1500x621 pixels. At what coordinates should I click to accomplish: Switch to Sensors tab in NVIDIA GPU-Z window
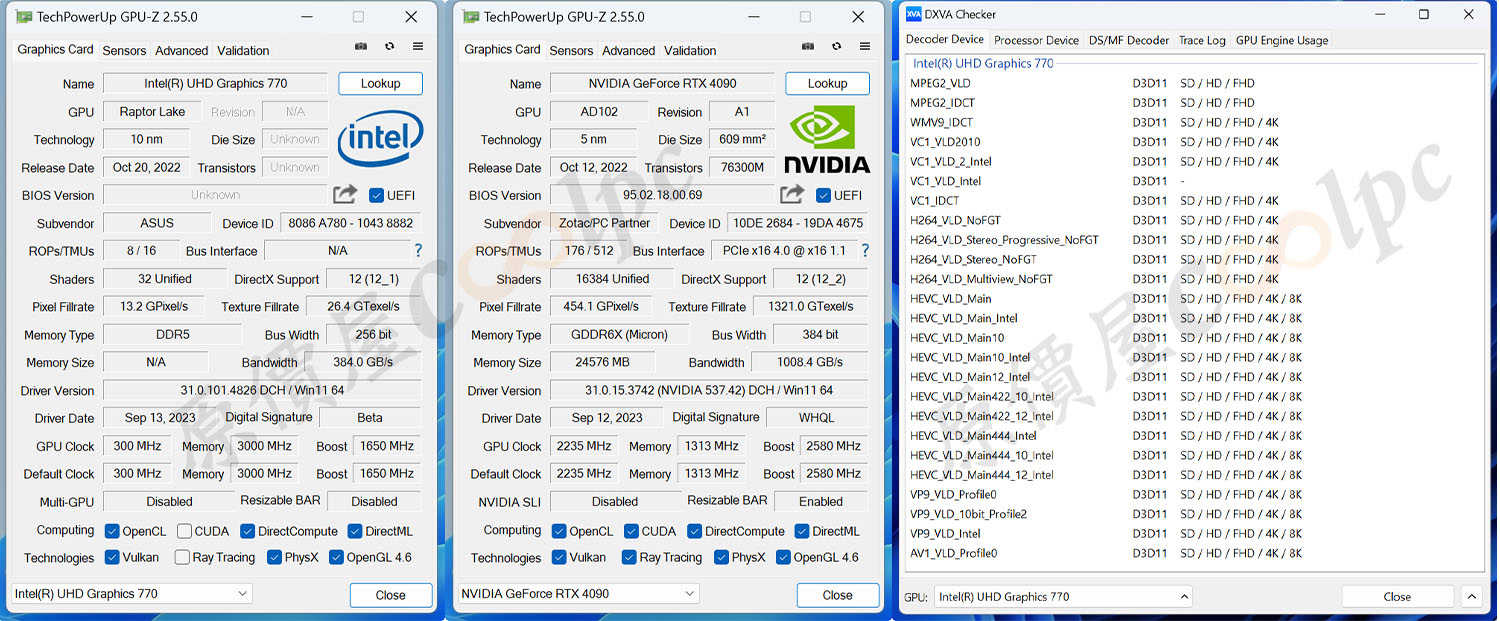pos(571,50)
